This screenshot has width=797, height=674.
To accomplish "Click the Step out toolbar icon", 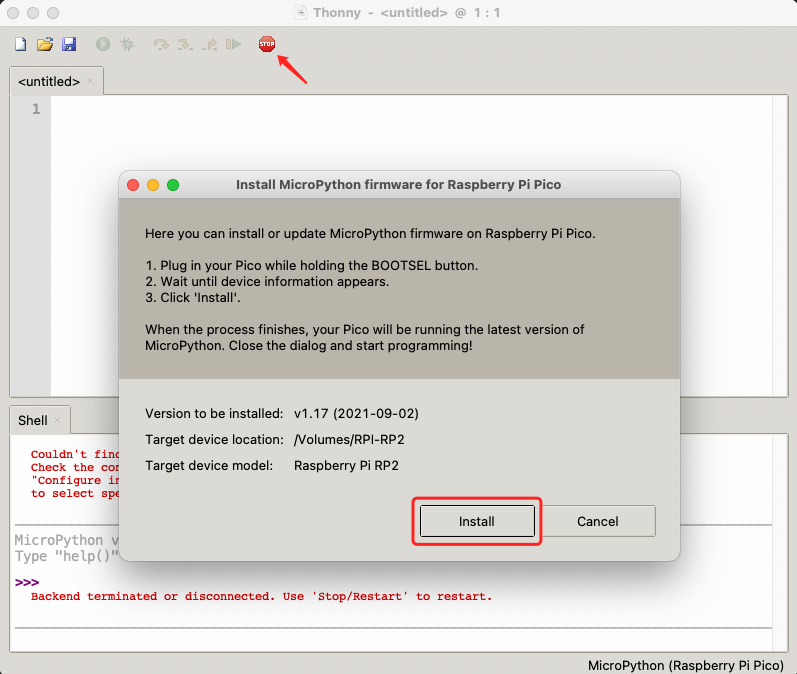I will 209,45.
